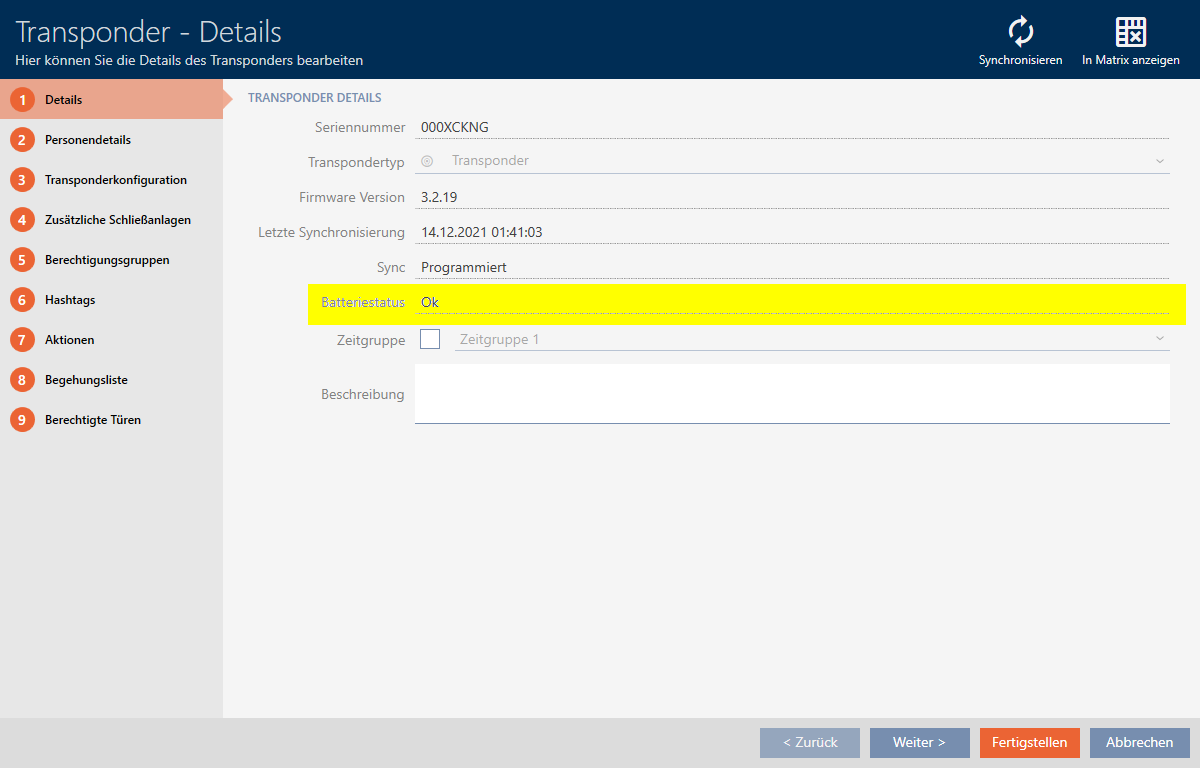
Task: Open In Matrix anzeigen grid icon
Action: click(1130, 32)
